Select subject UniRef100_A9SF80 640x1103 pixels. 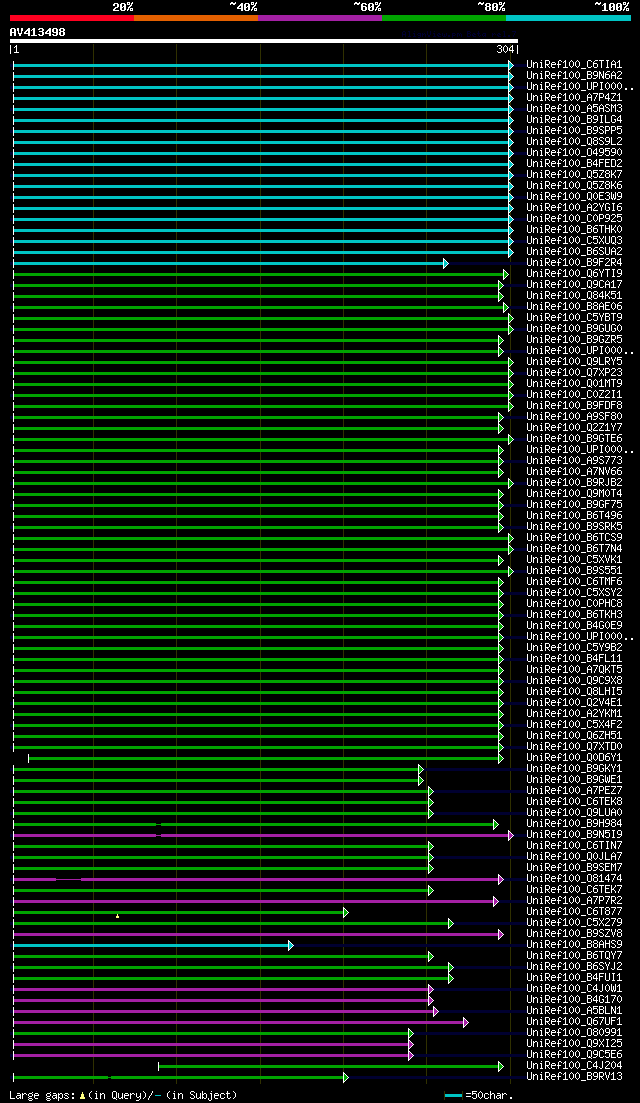point(574,416)
